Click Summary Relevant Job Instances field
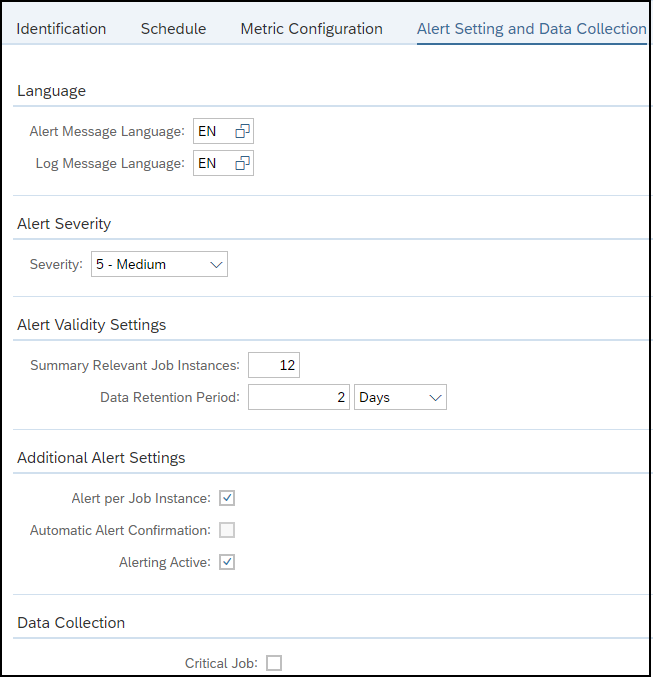This screenshot has width=653, height=677. (x=274, y=365)
